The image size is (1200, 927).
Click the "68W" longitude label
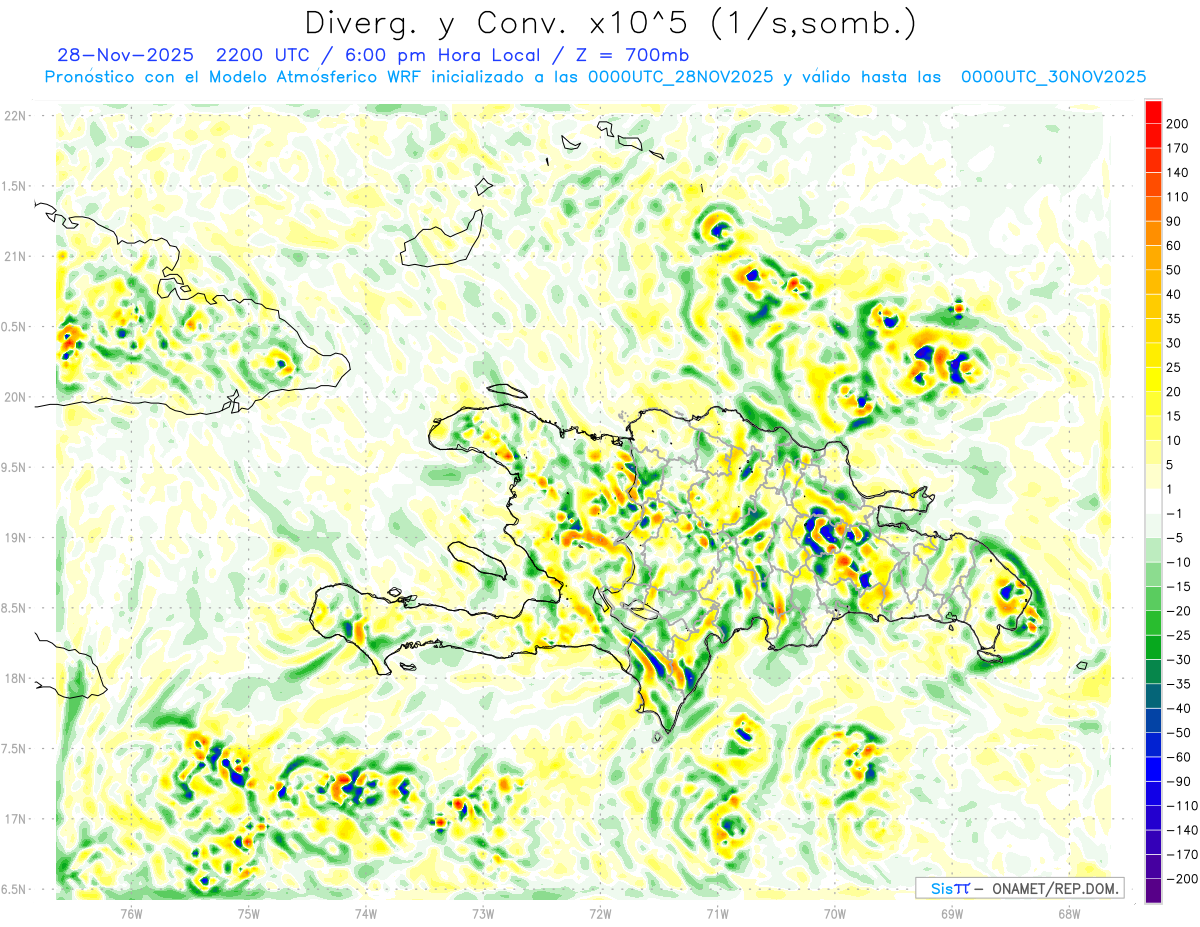coord(1069,914)
